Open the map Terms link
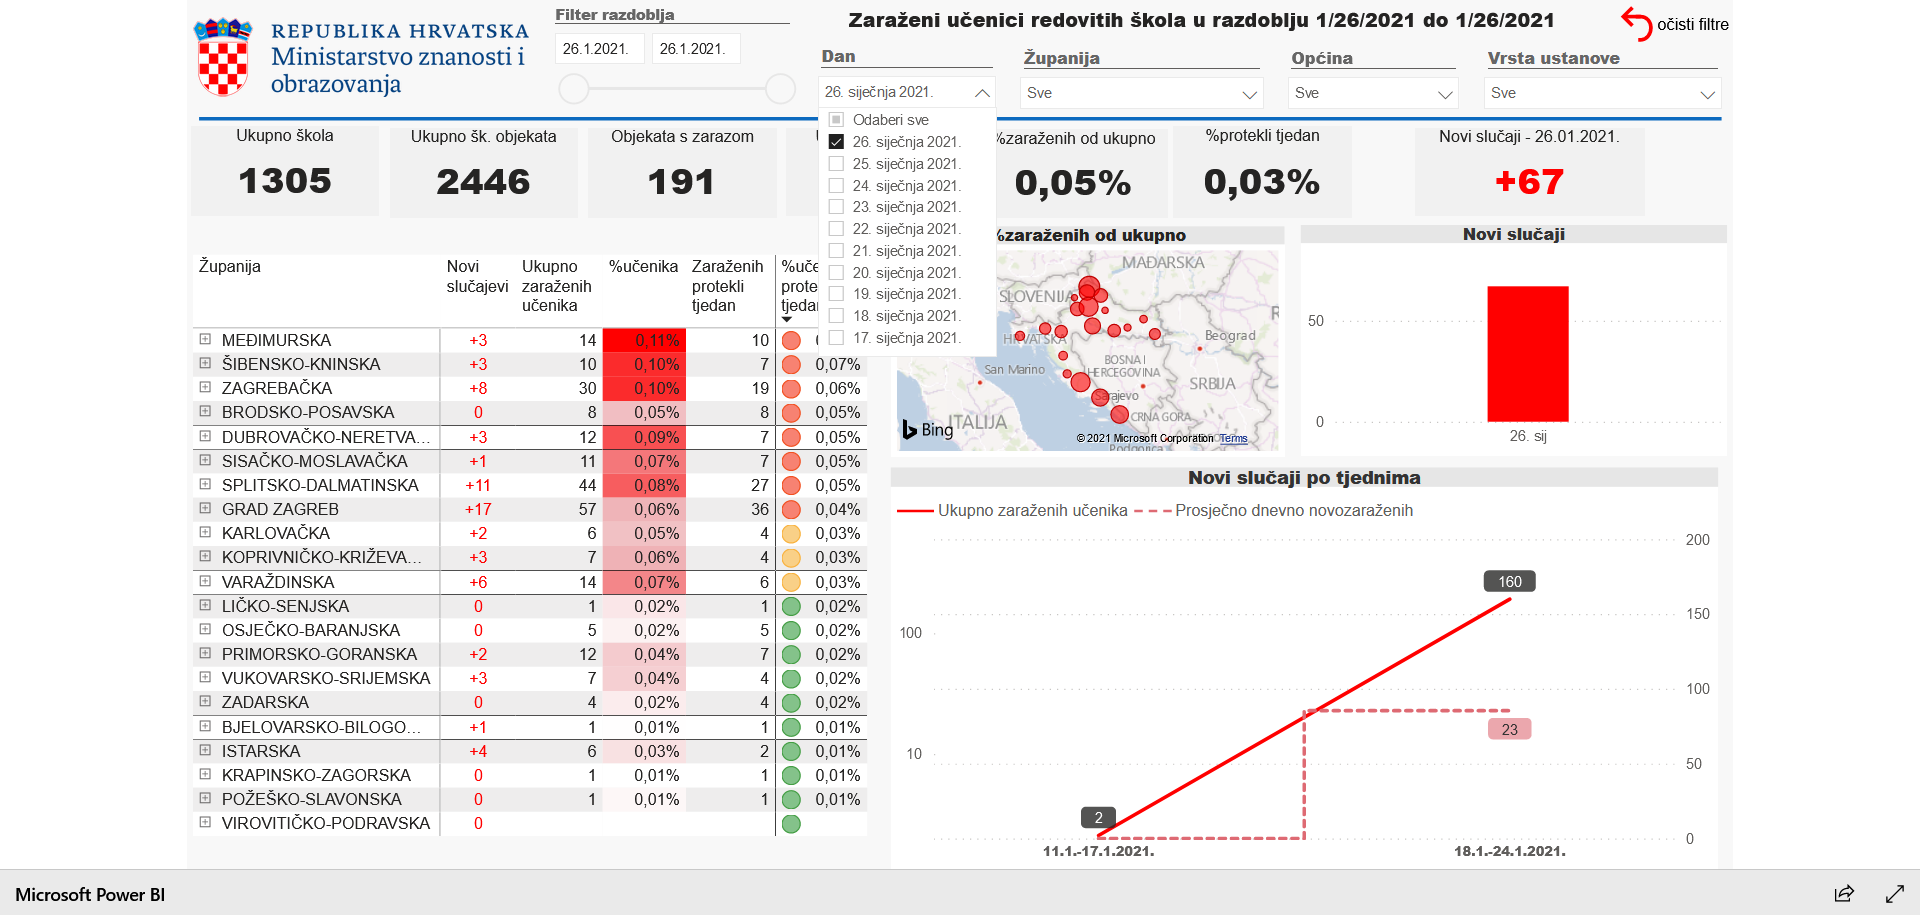This screenshot has width=1920, height=915. click(1233, 438)
